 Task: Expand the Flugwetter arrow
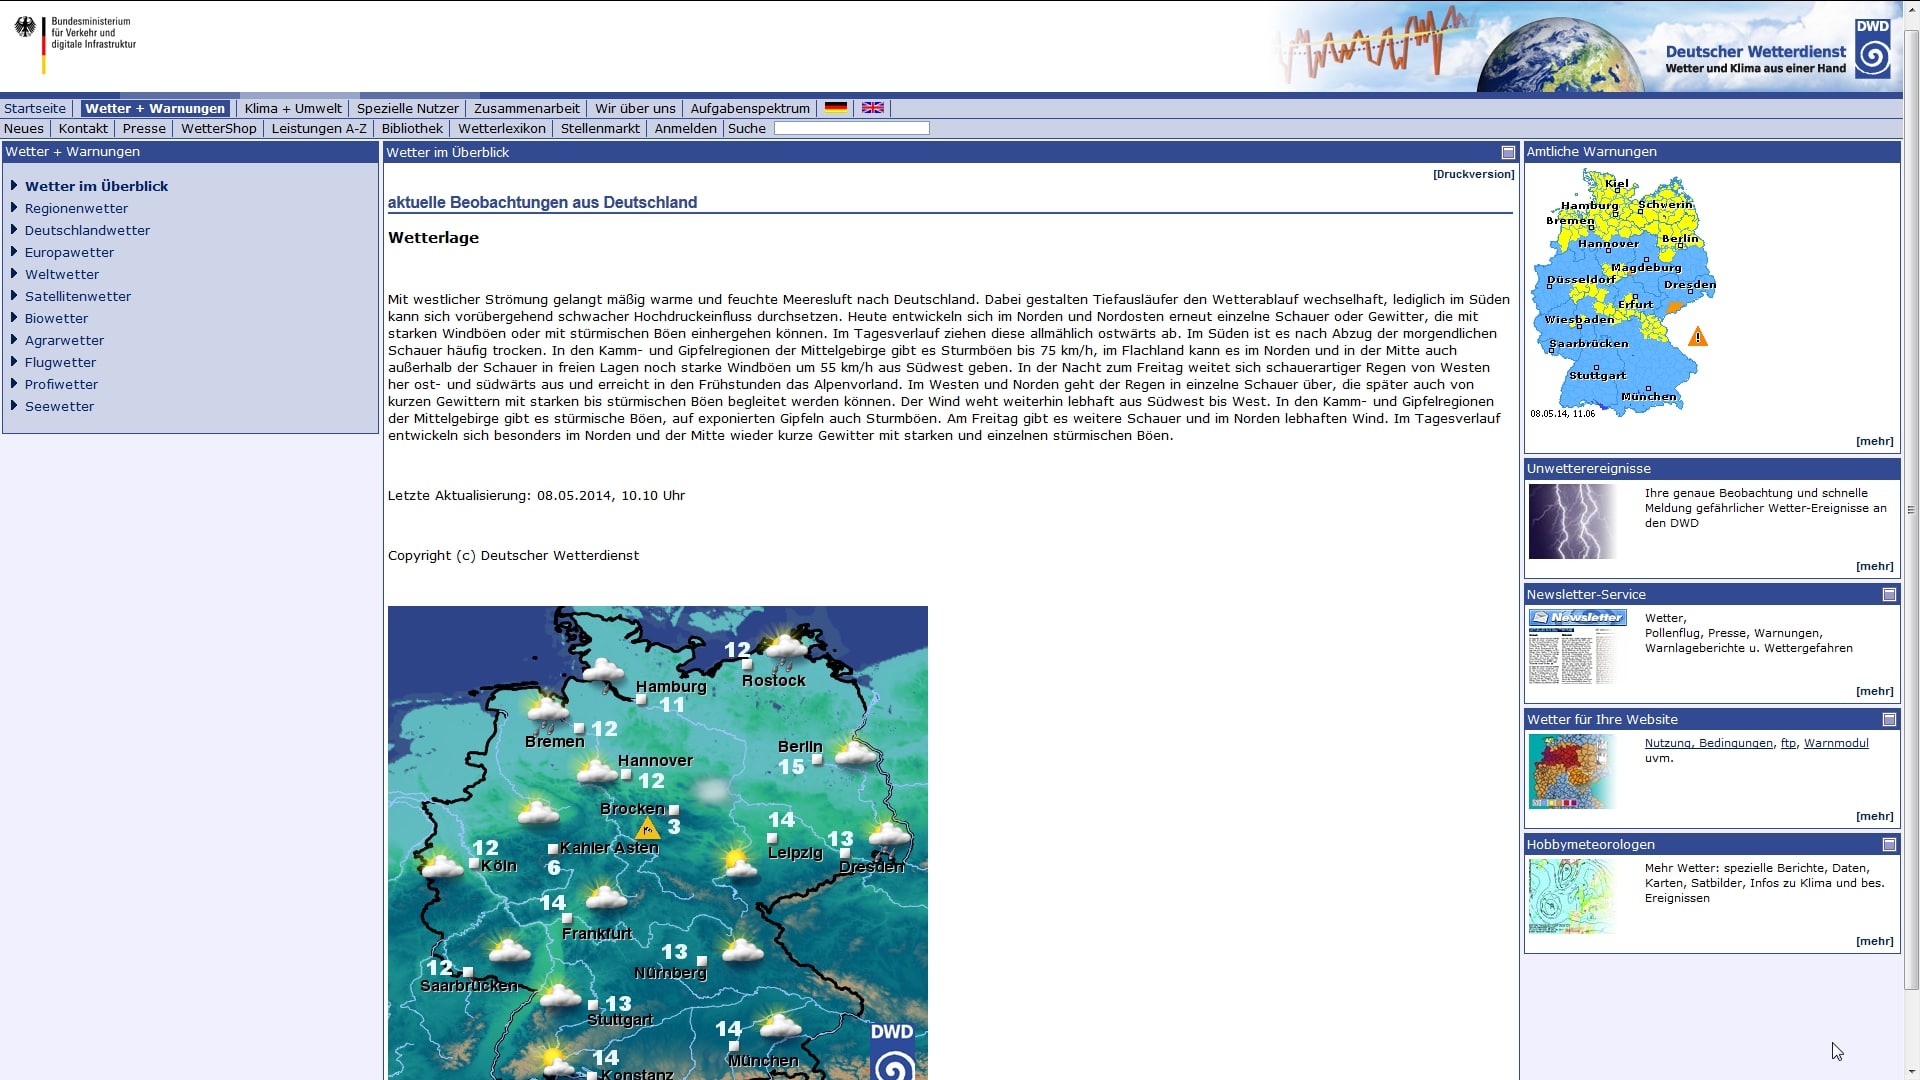tap(14, 362)
